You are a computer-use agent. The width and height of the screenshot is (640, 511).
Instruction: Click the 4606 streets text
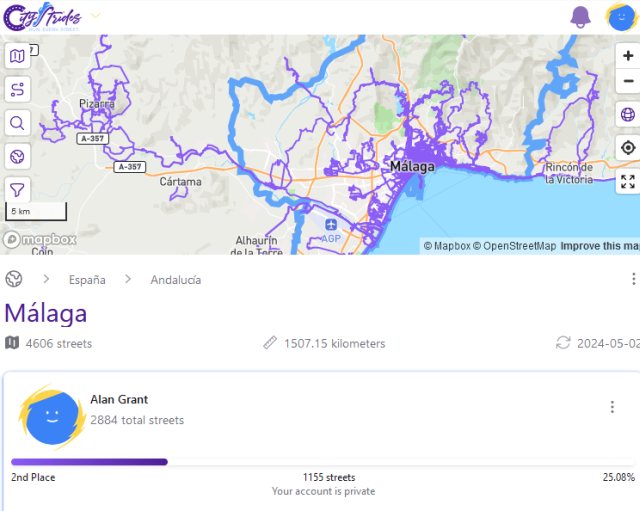59,344
